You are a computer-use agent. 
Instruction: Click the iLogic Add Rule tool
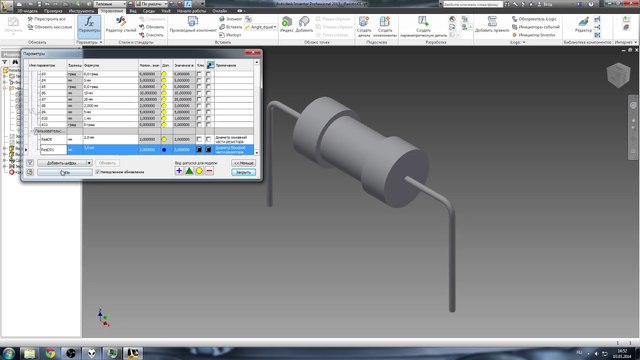click(492, 24)
